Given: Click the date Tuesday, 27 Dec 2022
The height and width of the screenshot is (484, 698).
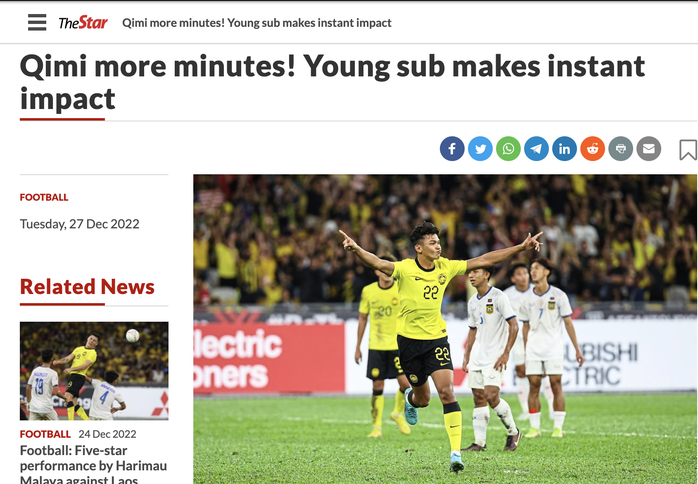Looking at the screenshot, I should pos(80,224).
